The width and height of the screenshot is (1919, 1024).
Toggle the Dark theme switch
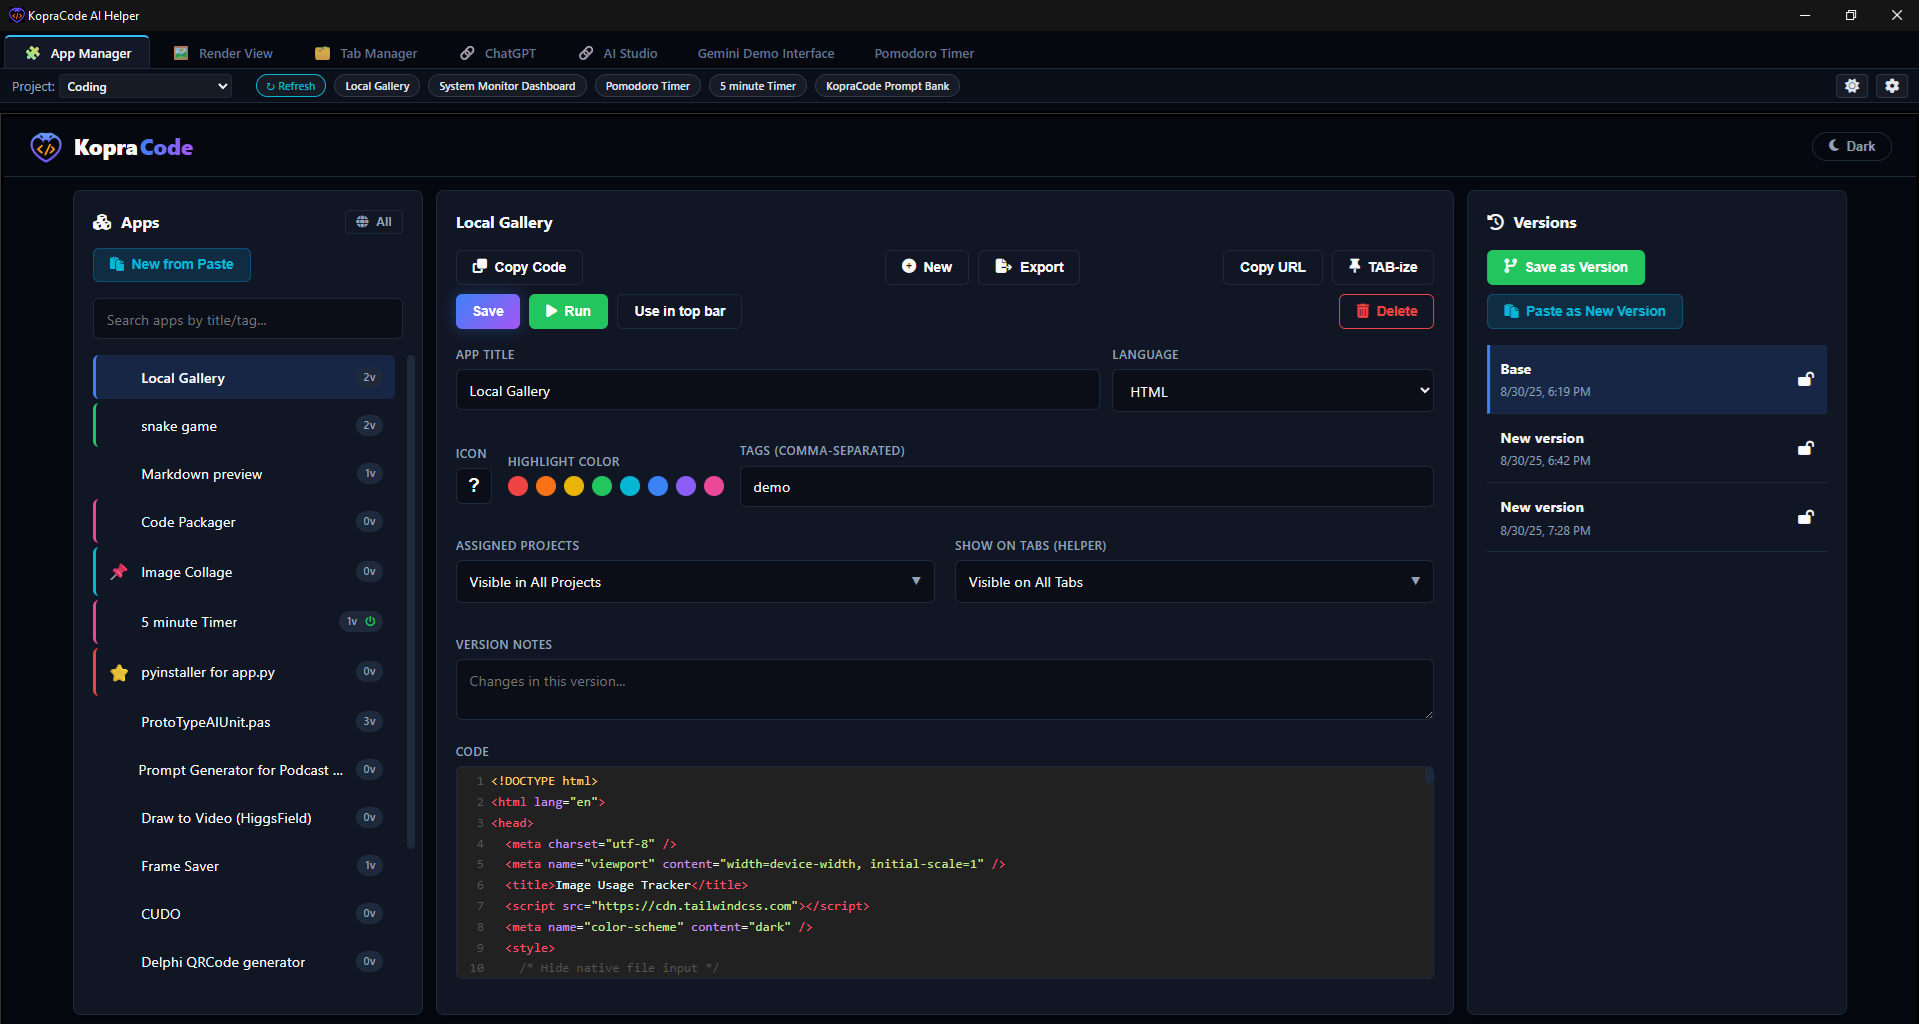(x=1851, y=146)
